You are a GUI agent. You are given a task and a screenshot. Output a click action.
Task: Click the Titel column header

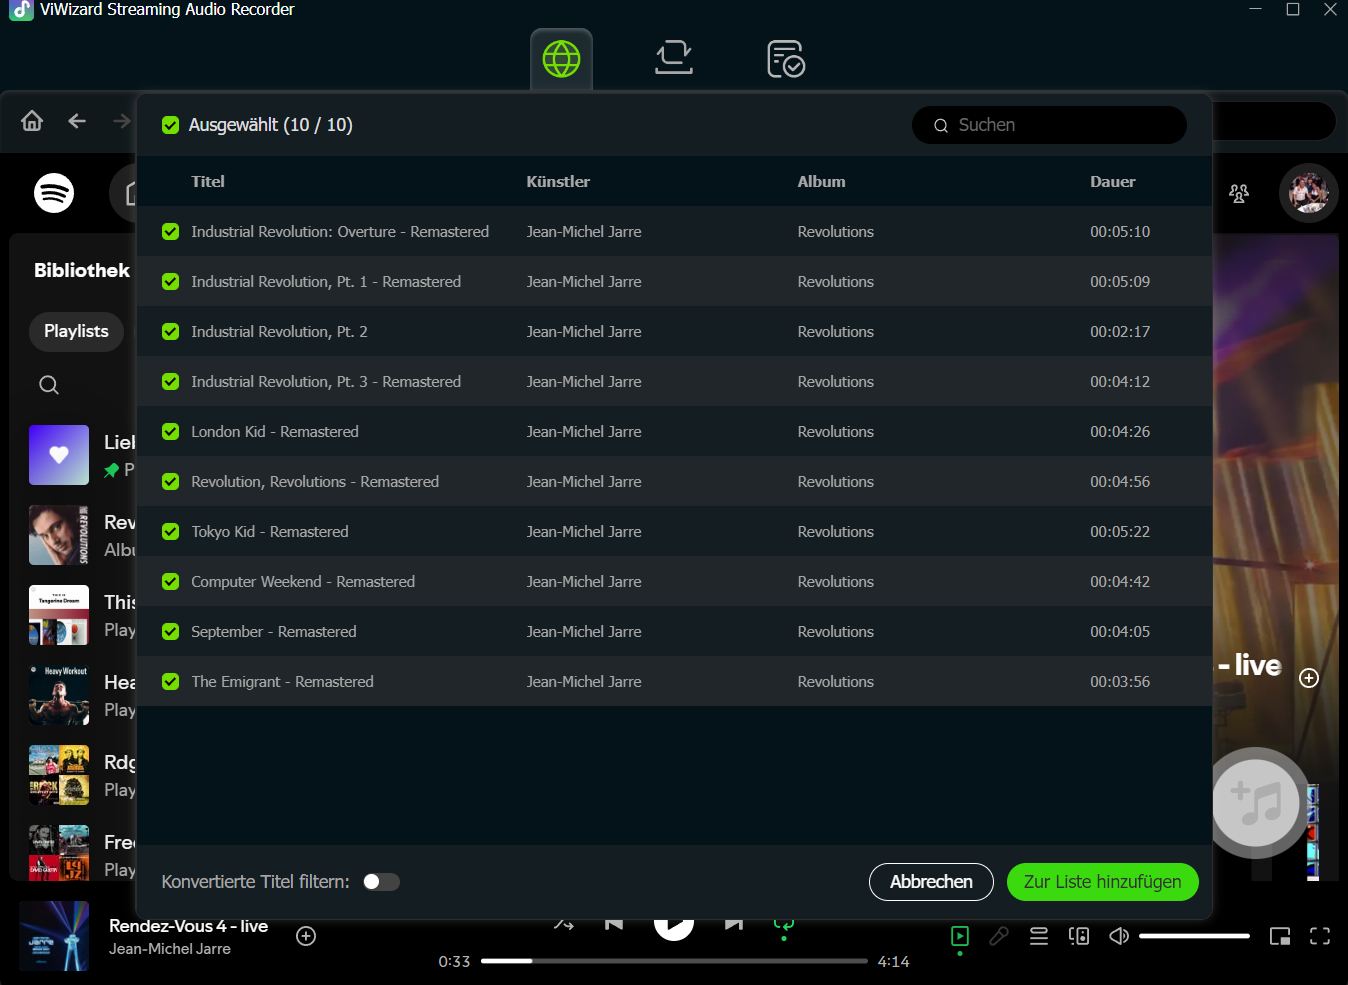click(208, 182)
